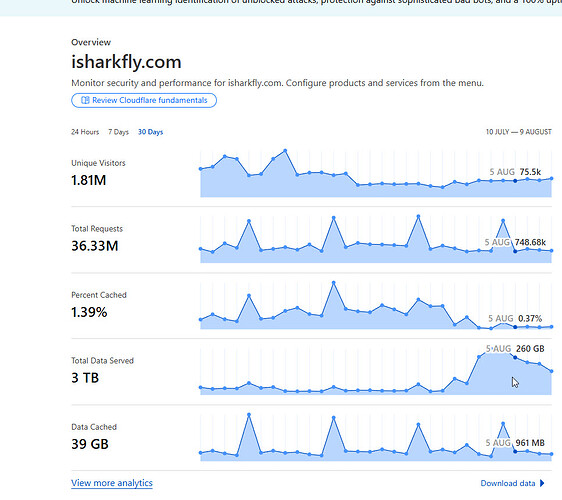Select the 30 Days range

(151, 132)
